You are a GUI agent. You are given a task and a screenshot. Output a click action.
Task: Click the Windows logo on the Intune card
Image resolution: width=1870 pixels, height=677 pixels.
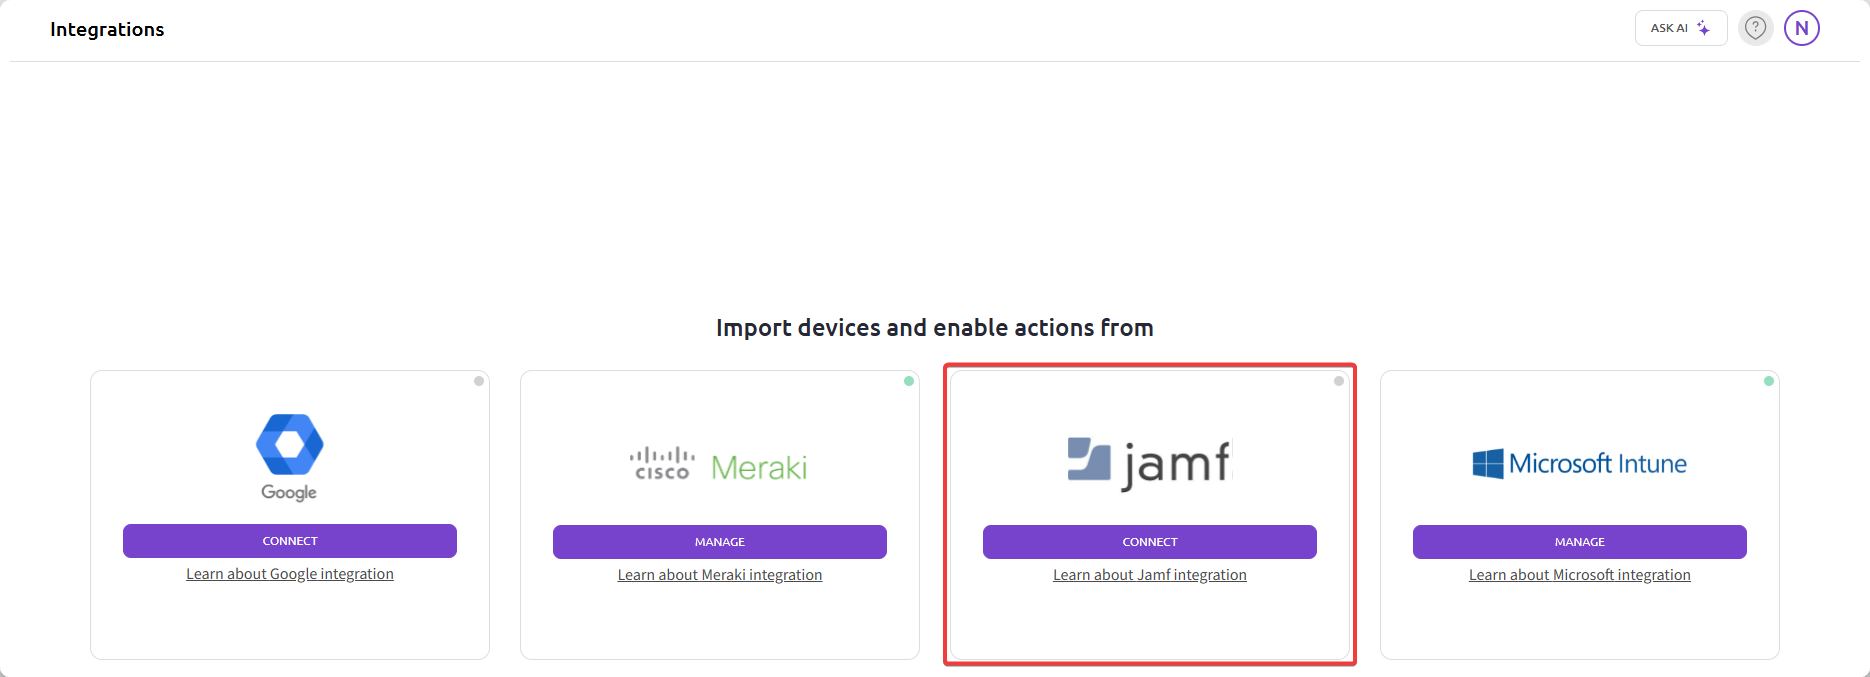click(x=1486, y=462)
